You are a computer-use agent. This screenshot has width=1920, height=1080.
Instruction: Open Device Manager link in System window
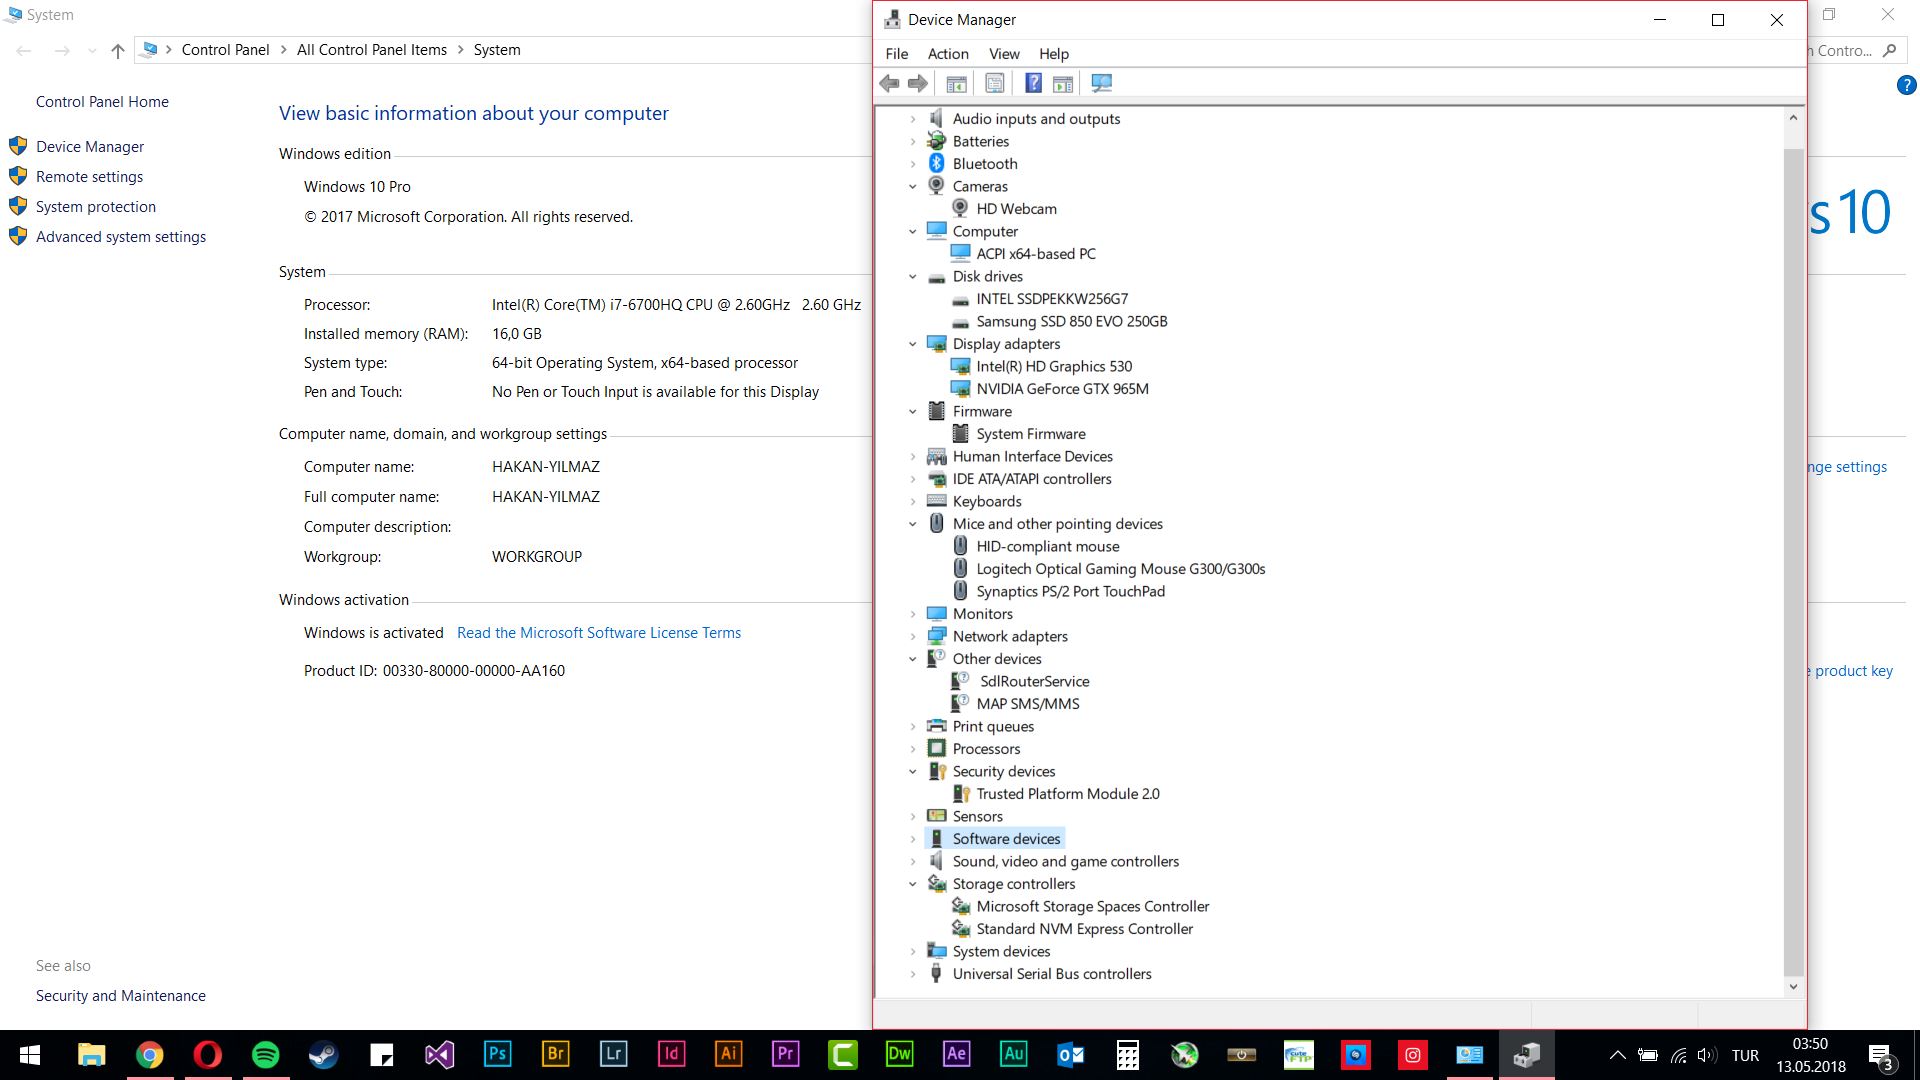[90, 147]
